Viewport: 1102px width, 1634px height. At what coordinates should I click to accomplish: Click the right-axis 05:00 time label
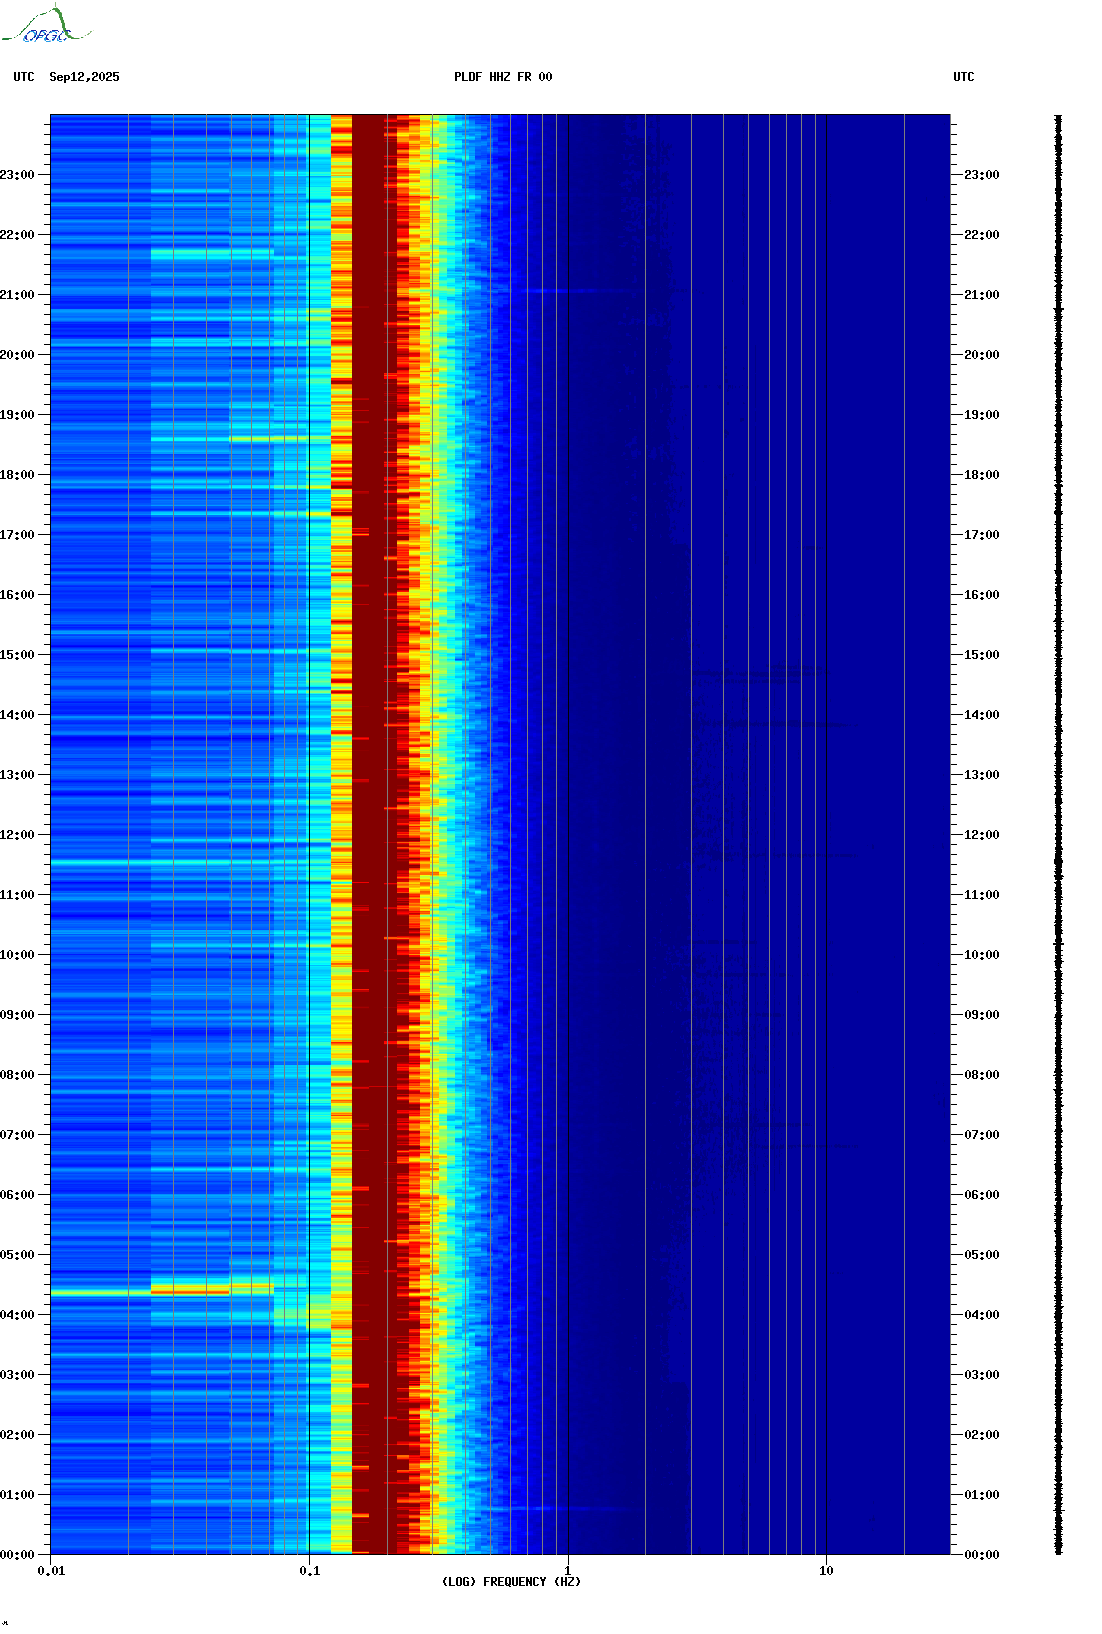[x=982, y=1255]
